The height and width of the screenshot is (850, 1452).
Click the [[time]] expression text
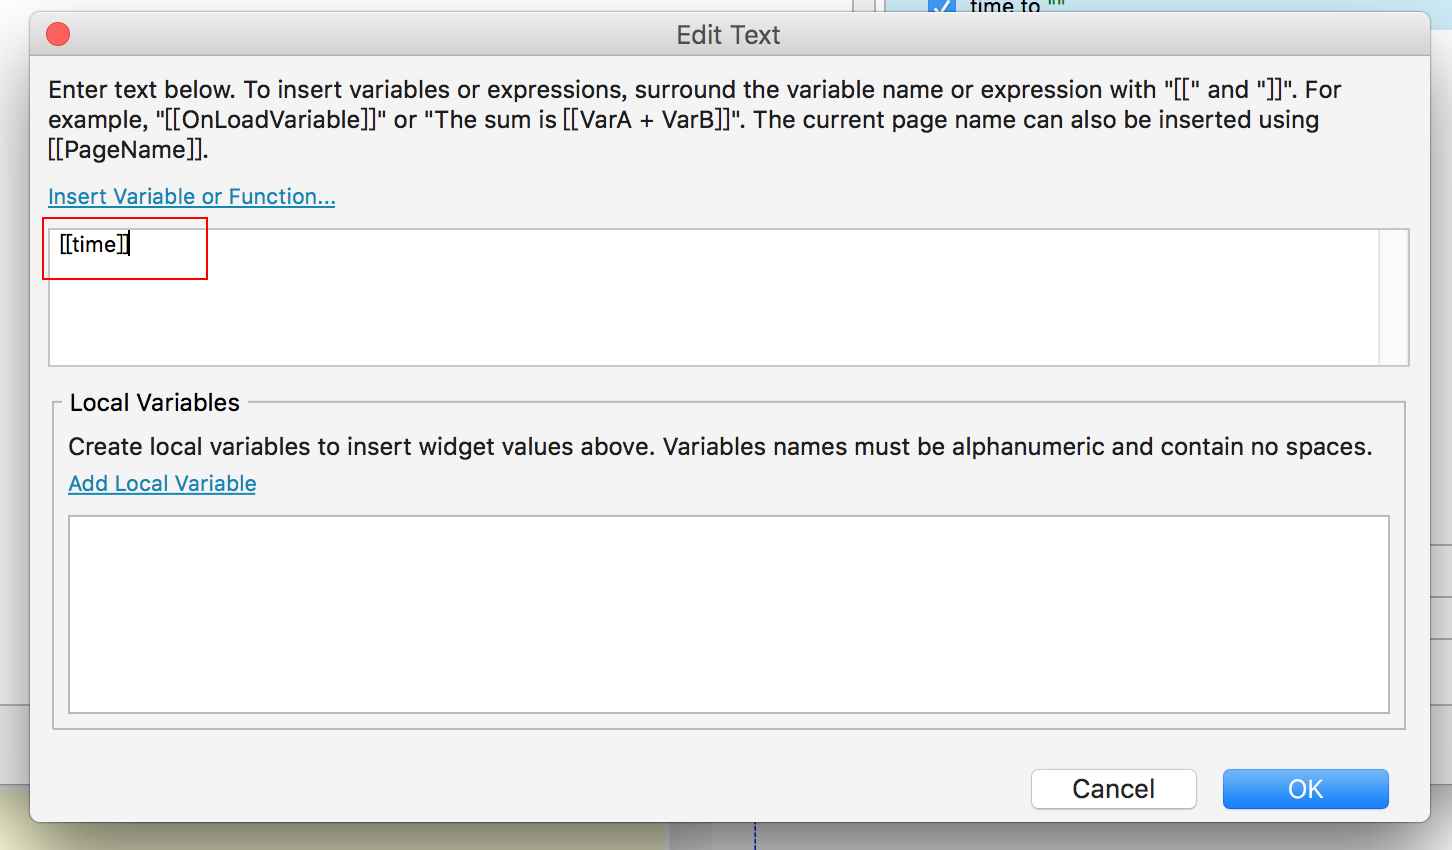click(94, 245)
